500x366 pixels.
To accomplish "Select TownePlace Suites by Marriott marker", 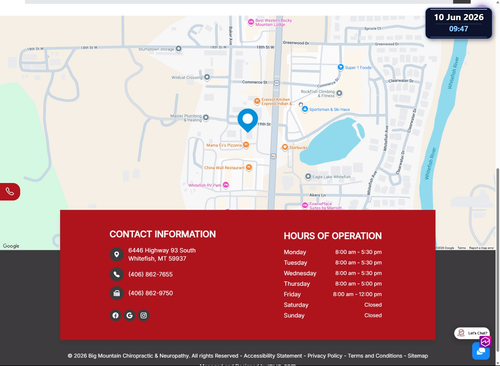I will click(x=305, y=205).
